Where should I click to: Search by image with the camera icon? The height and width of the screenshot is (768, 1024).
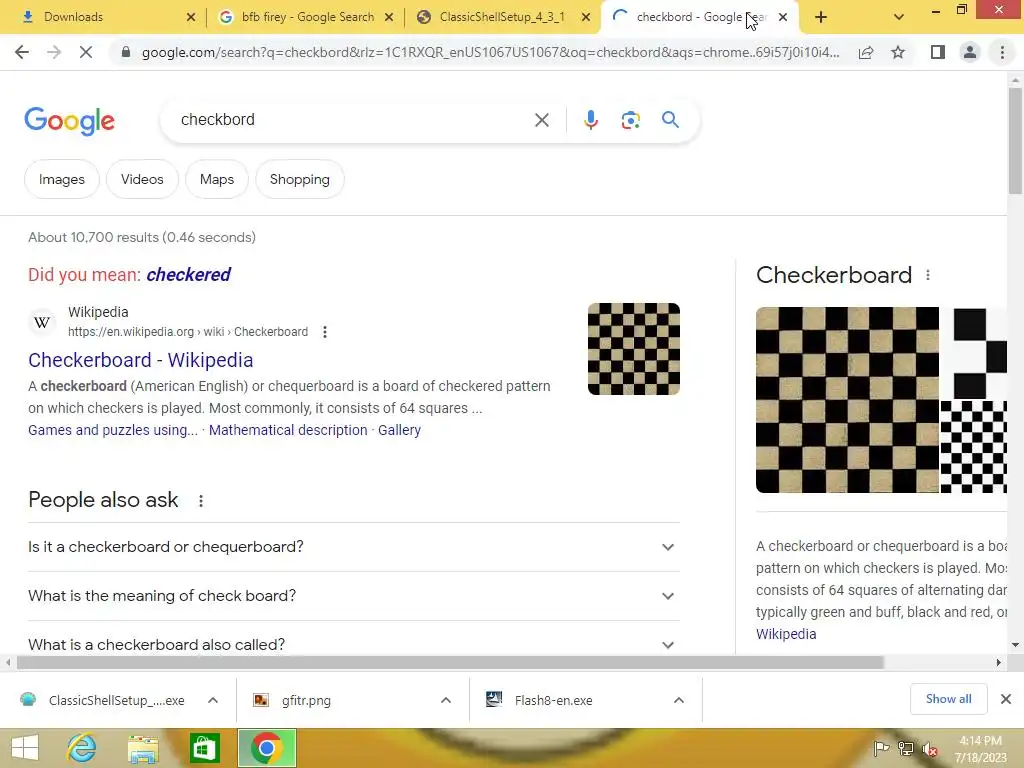pyautogui.click(x=630, y=120)
